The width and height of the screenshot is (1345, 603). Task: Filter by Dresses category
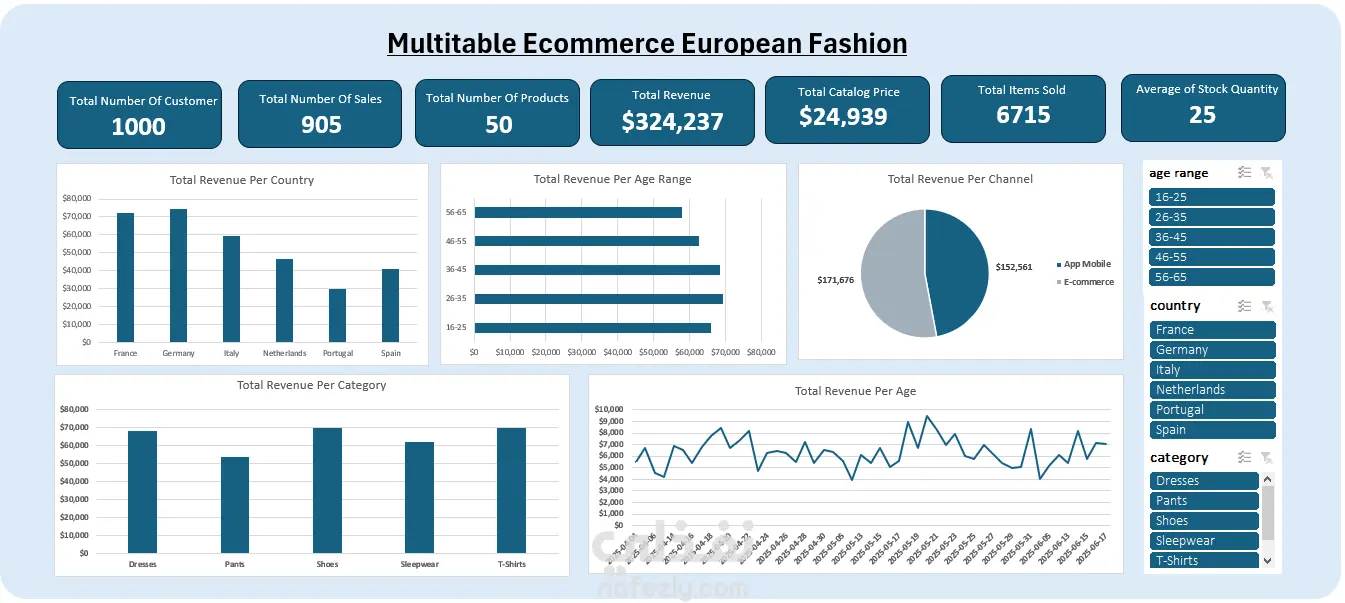tap(1205, 481)
